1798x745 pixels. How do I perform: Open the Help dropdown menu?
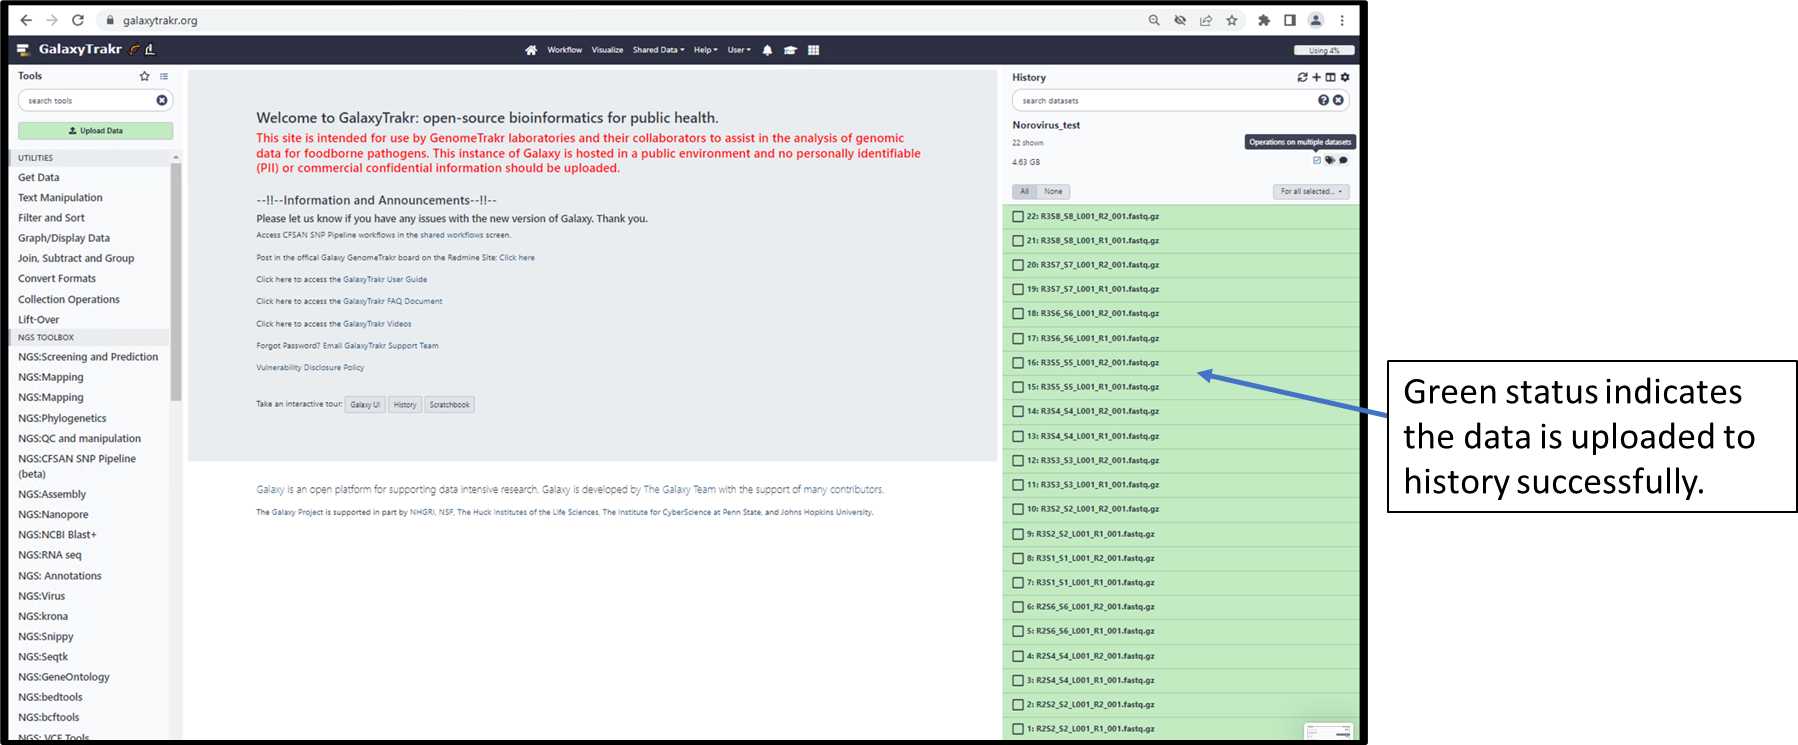pyautogui.click(x=706, y=50)
